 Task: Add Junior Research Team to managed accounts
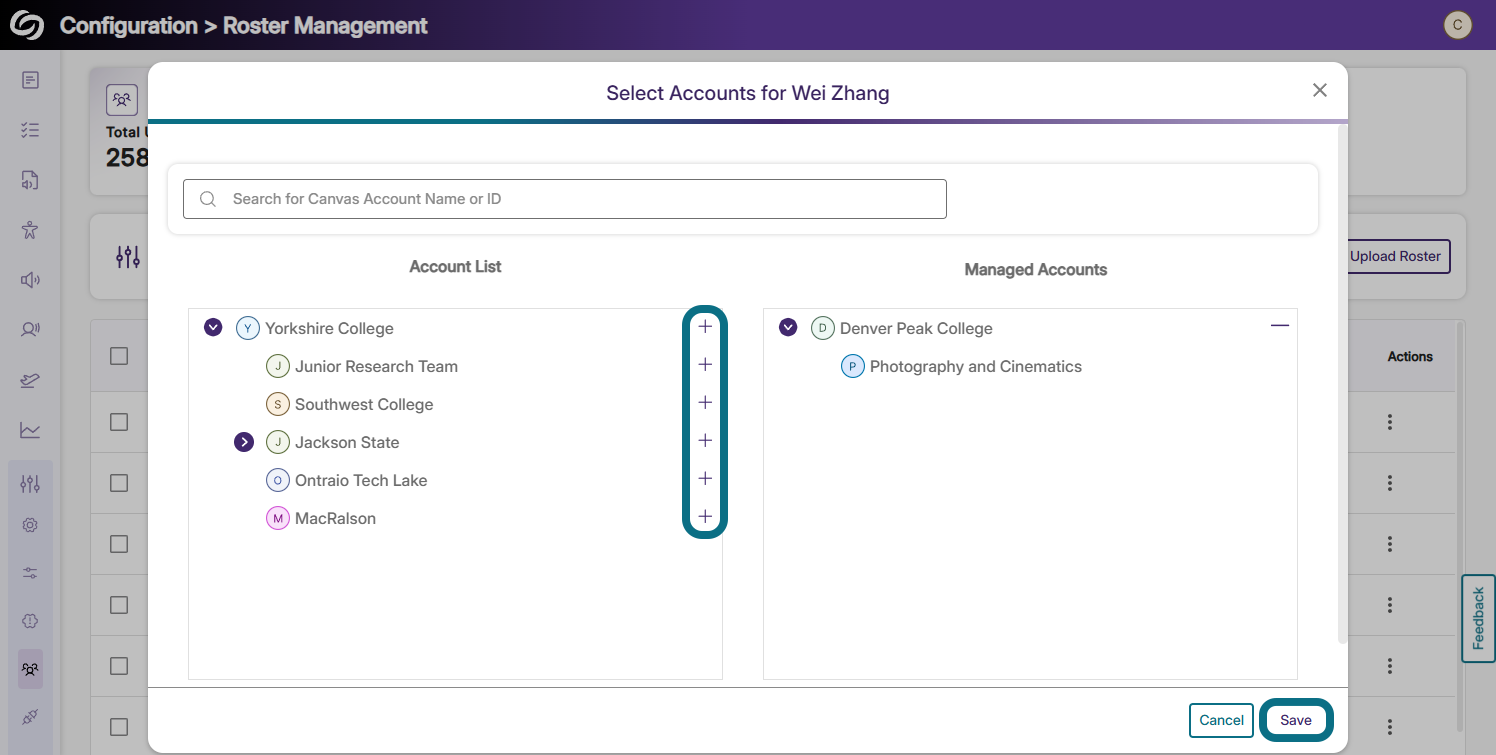pos(705,365)
